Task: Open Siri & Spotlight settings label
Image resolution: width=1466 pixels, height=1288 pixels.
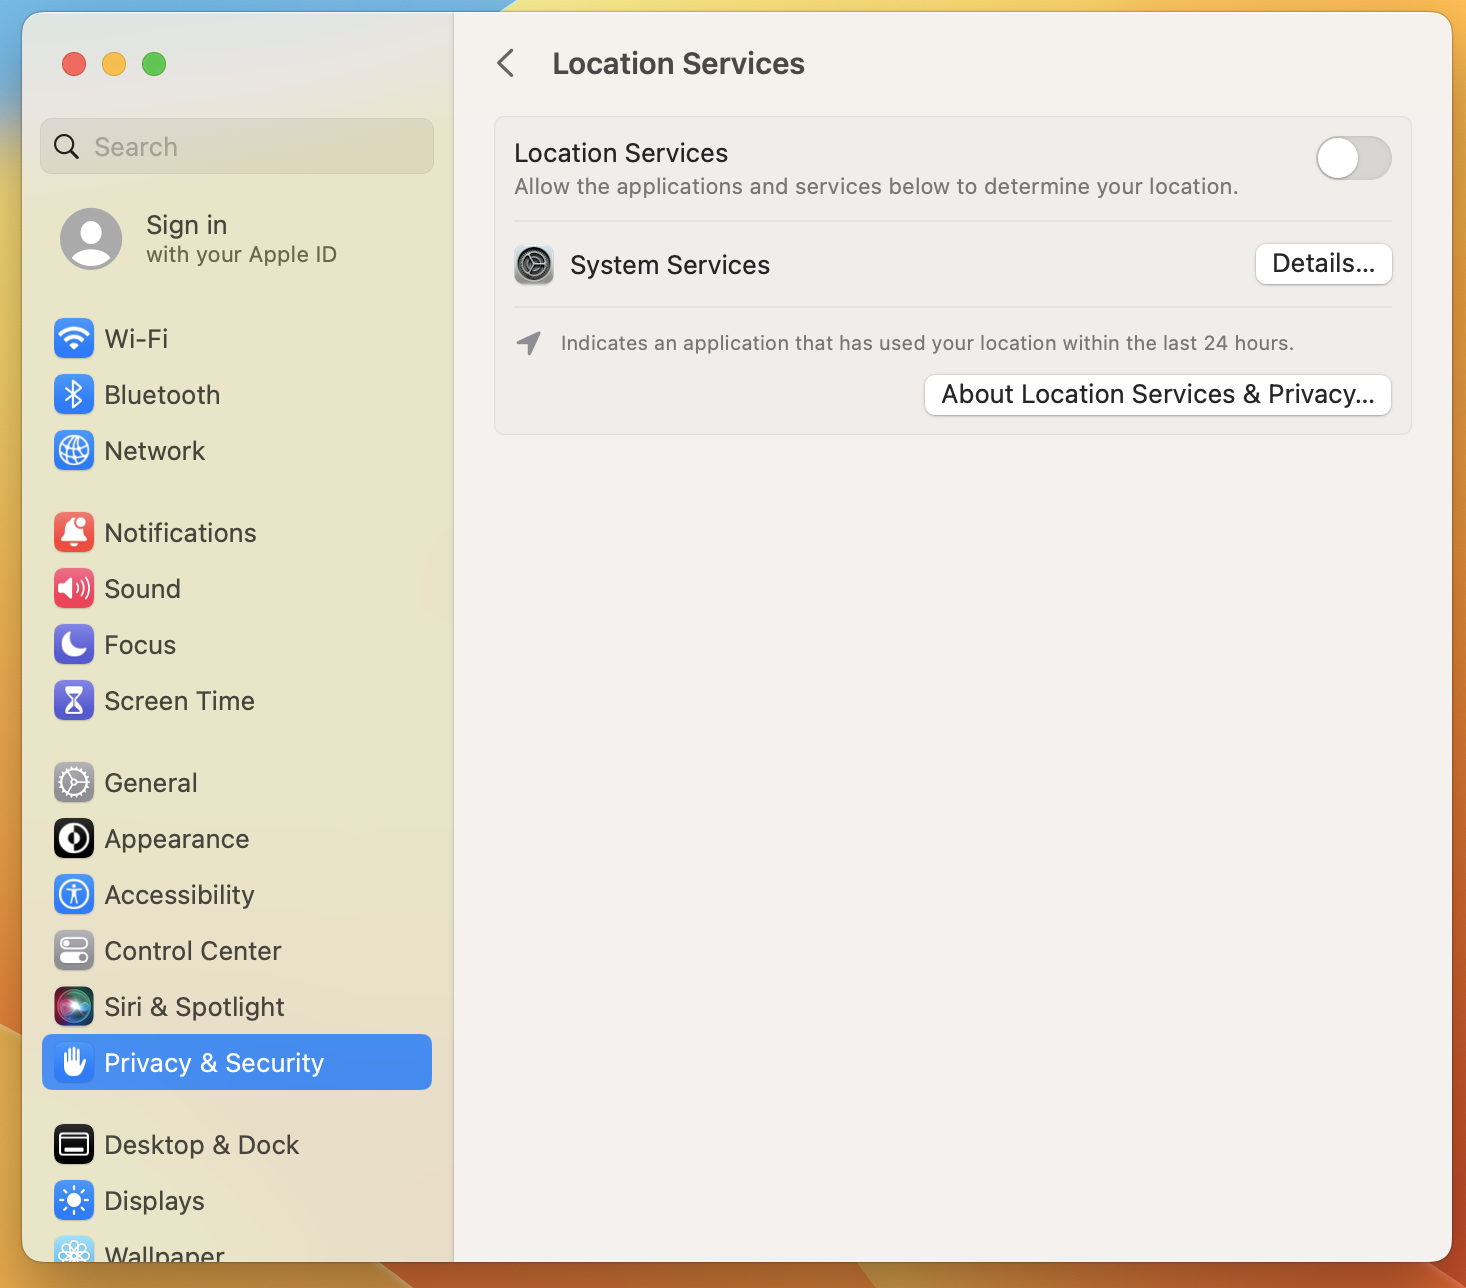Action: tap(194, 1007)
